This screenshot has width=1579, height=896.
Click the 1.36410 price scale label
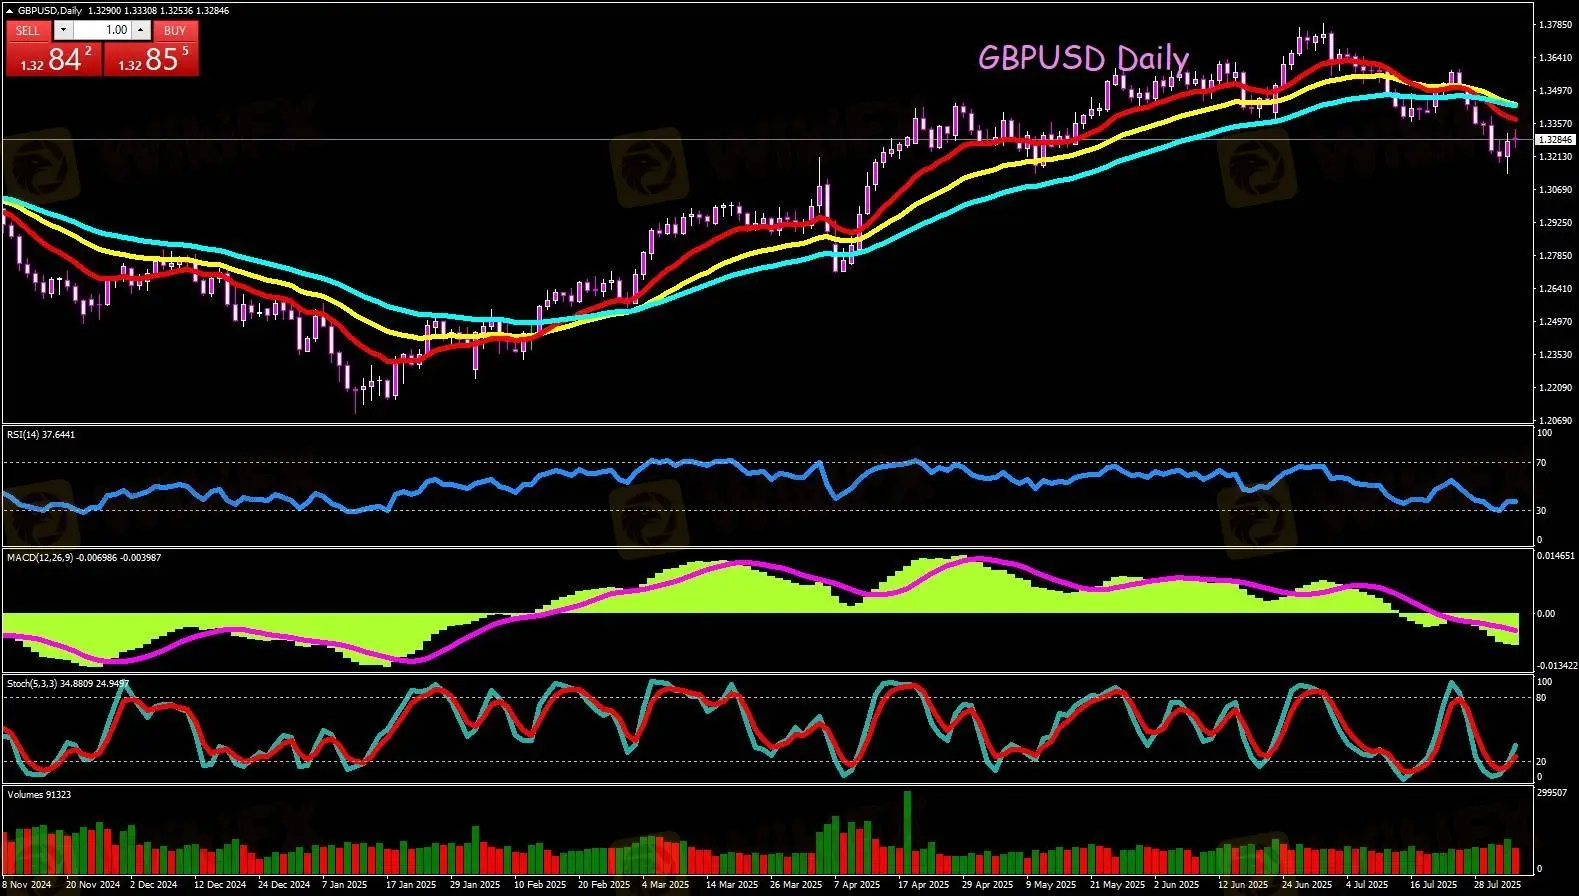[1554, 57]
